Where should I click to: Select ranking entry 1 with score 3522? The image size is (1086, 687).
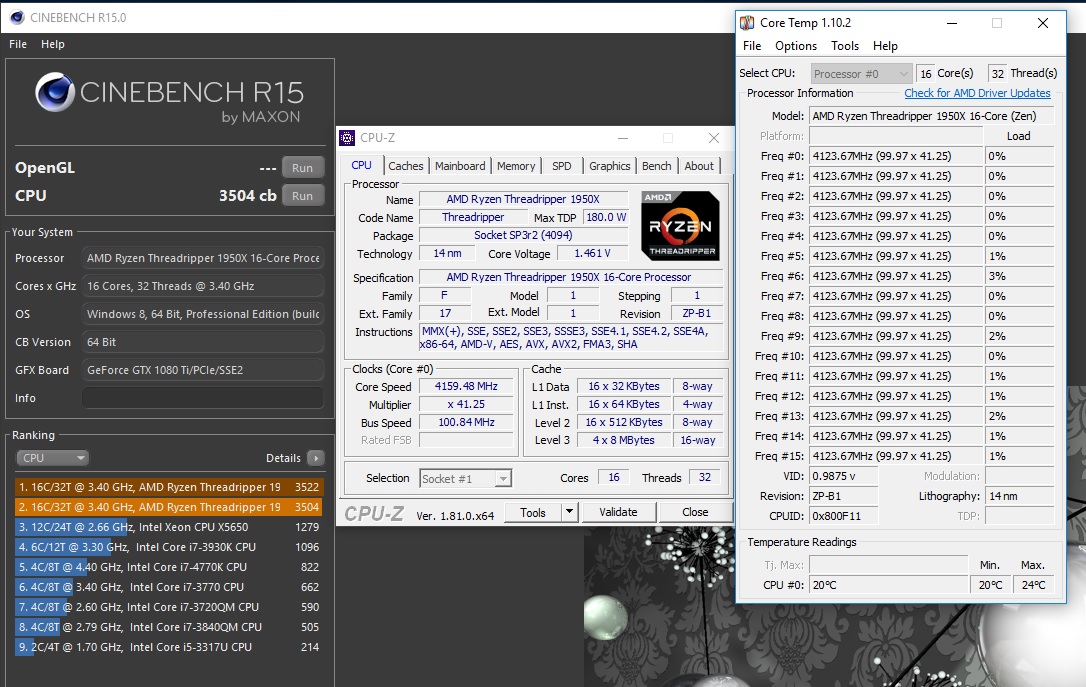[x=168, y=487]
